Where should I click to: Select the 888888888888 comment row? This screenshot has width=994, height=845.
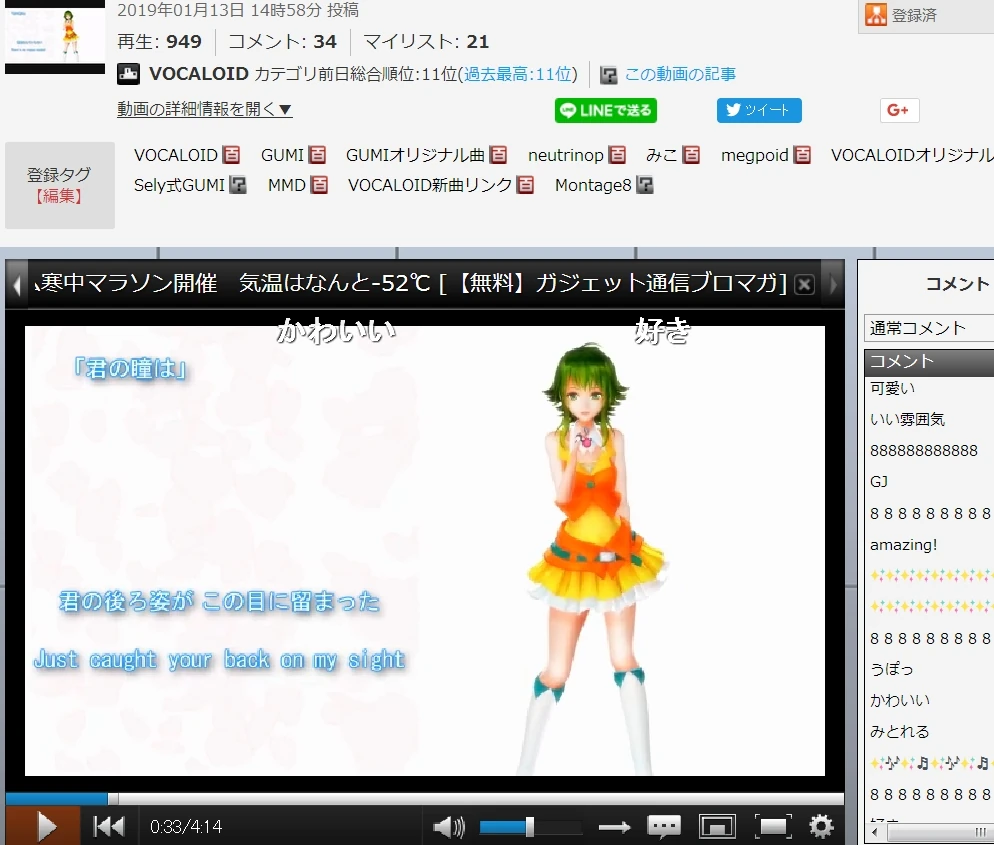[x=929, y=450]
